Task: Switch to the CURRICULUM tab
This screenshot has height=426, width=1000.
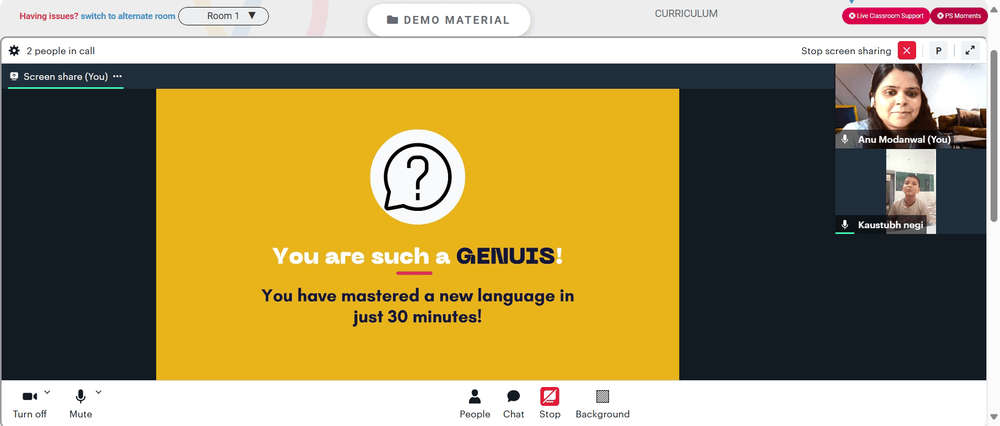Action: click(686, 13)
